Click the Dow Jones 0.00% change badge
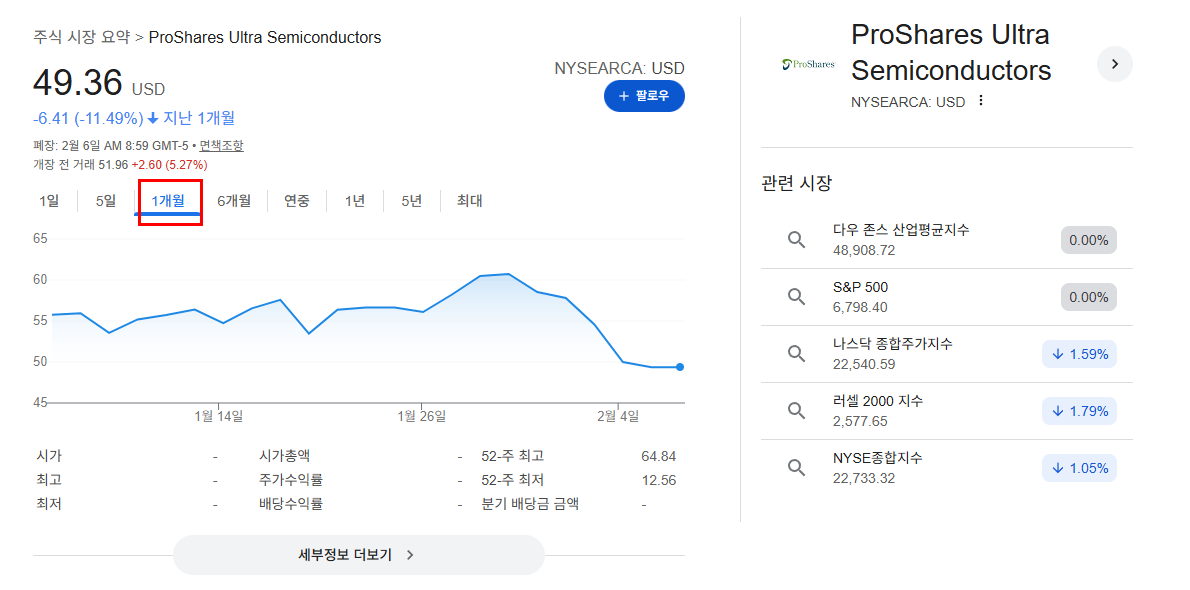 [1088, 240]
